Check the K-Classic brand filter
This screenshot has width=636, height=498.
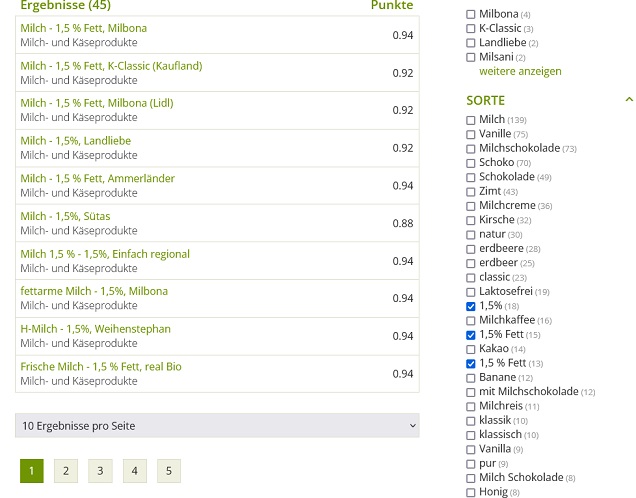[471, 29]
